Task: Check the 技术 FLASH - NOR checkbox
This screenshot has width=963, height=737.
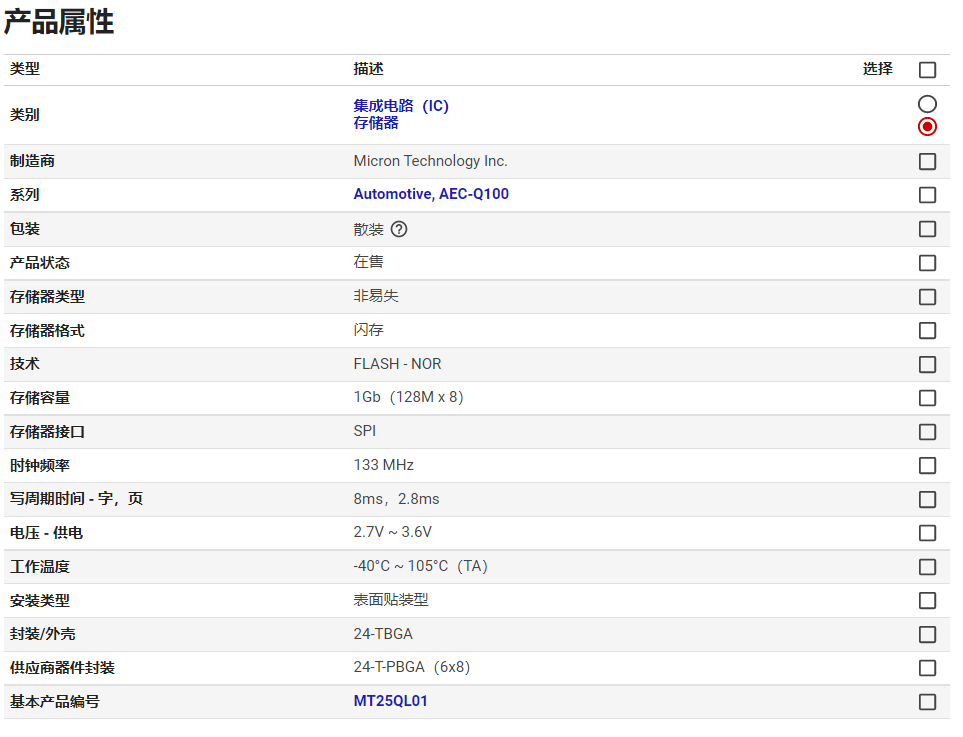Action: click(927, 364)
